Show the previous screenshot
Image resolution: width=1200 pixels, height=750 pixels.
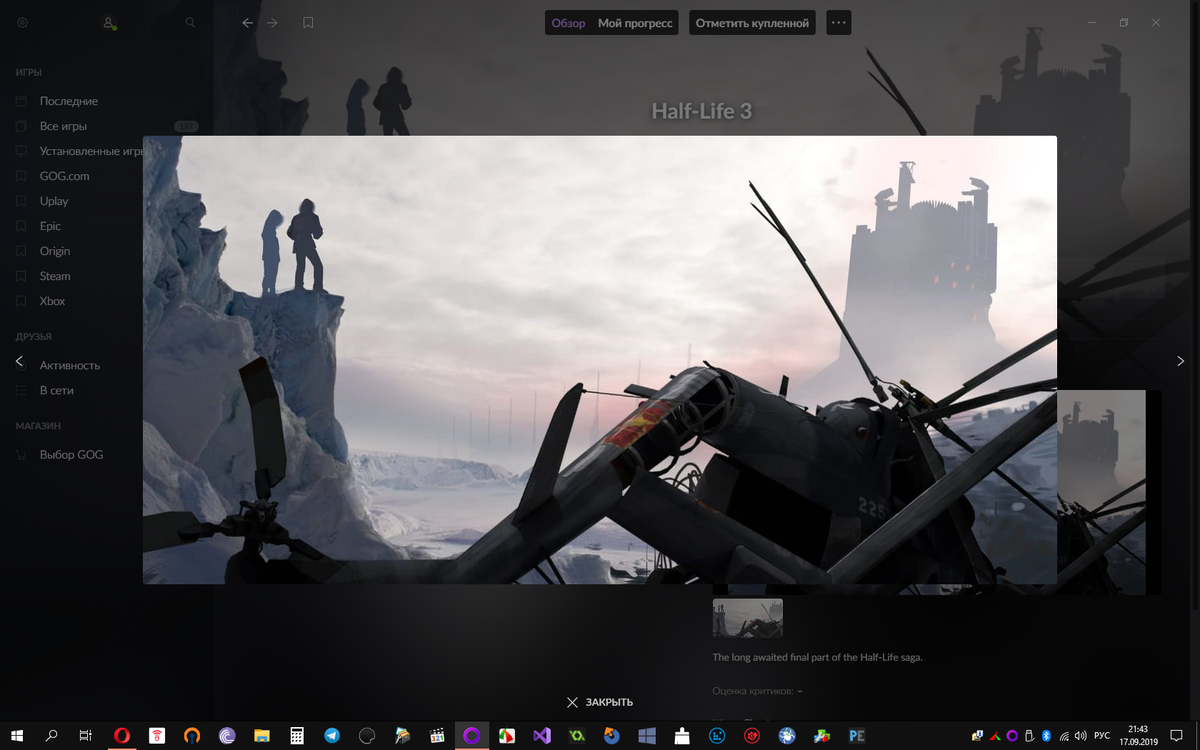pyautogui.click(x=19, y=361)
